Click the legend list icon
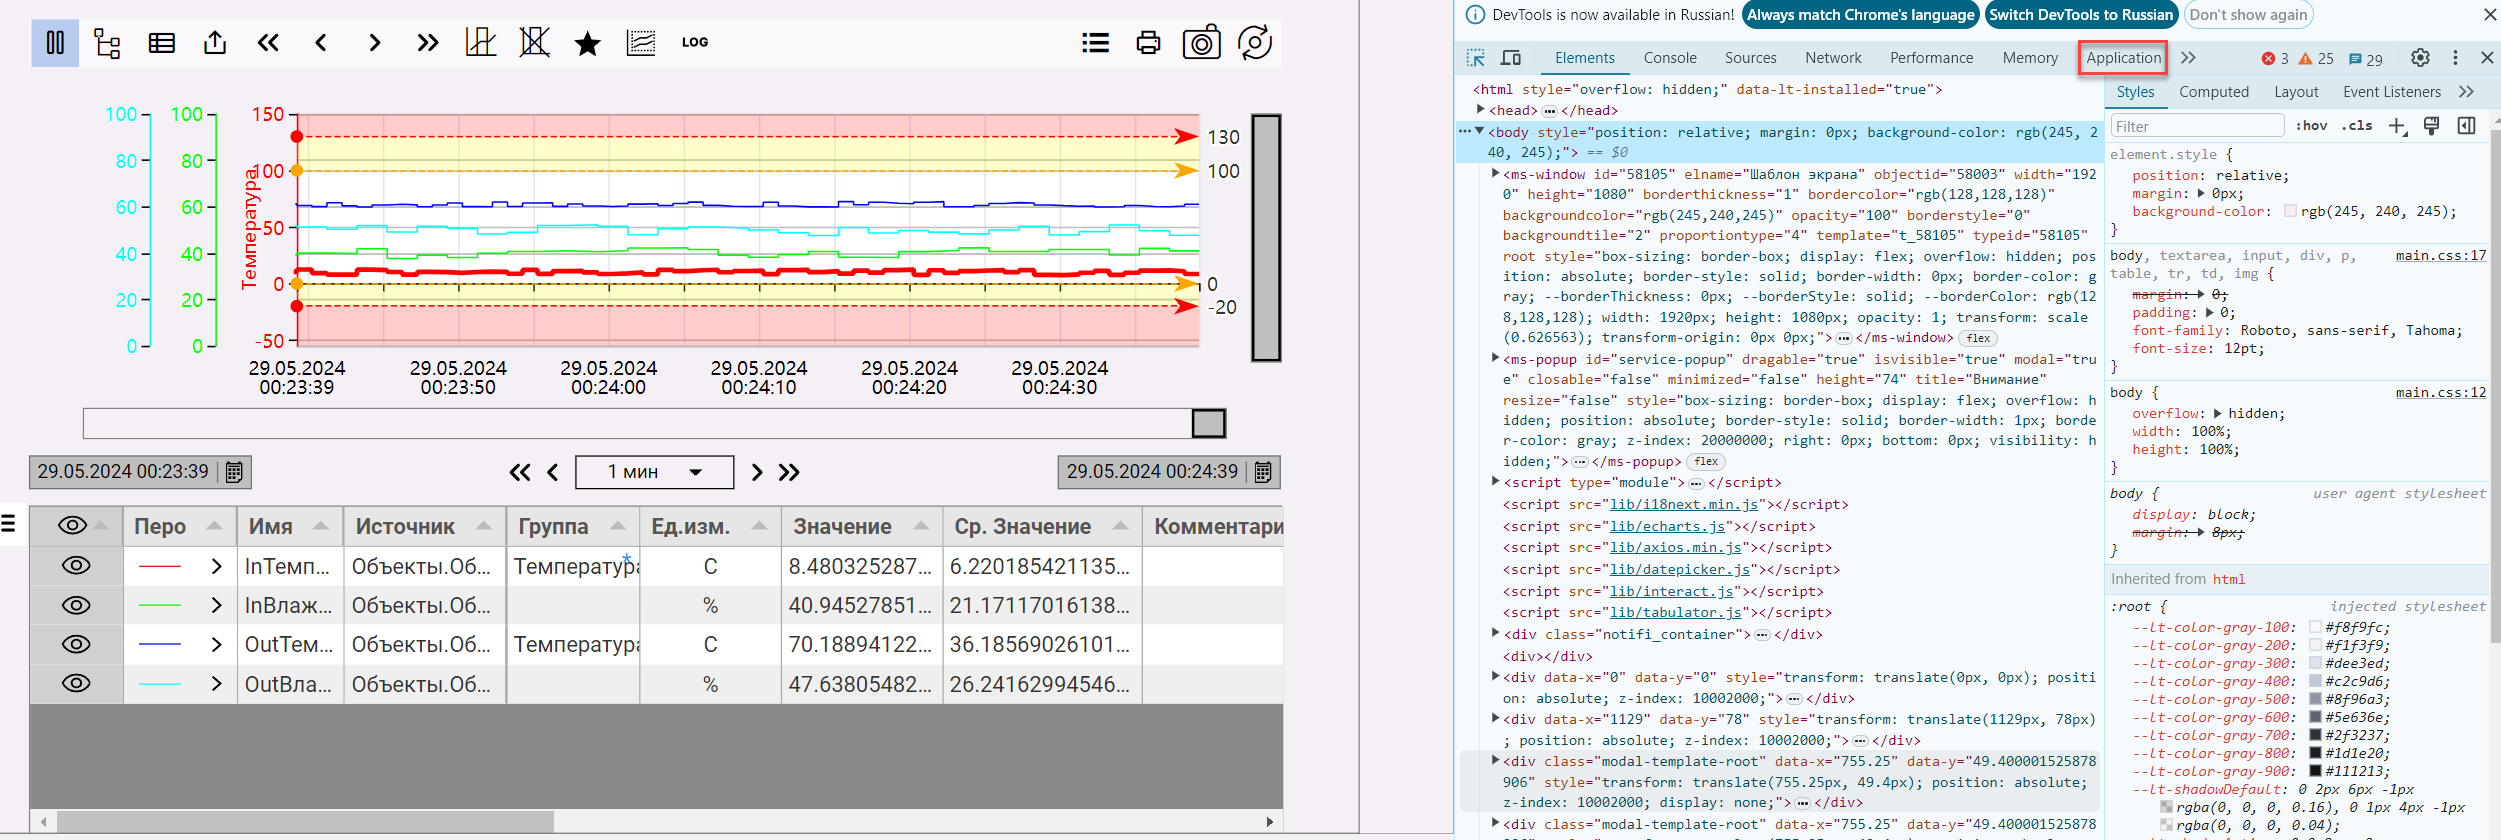 coord(1095,43)
